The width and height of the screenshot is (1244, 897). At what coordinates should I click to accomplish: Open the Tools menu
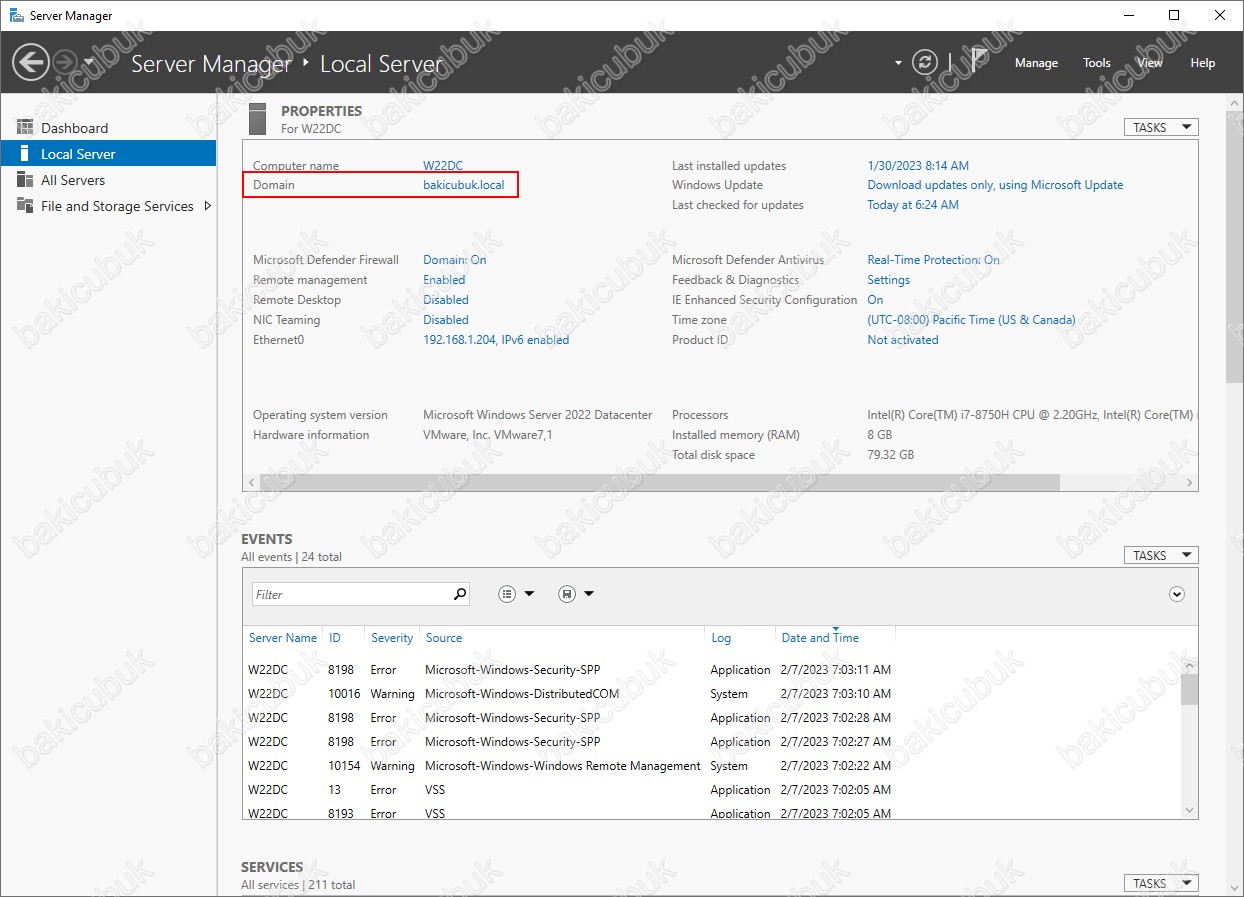(x=1097, y=63)
